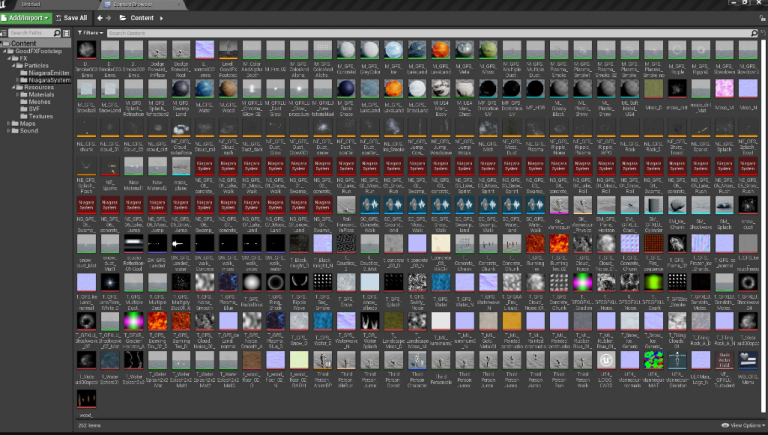
Task: Expand the Maps folder arrow
Action: [x=9, y=123]
